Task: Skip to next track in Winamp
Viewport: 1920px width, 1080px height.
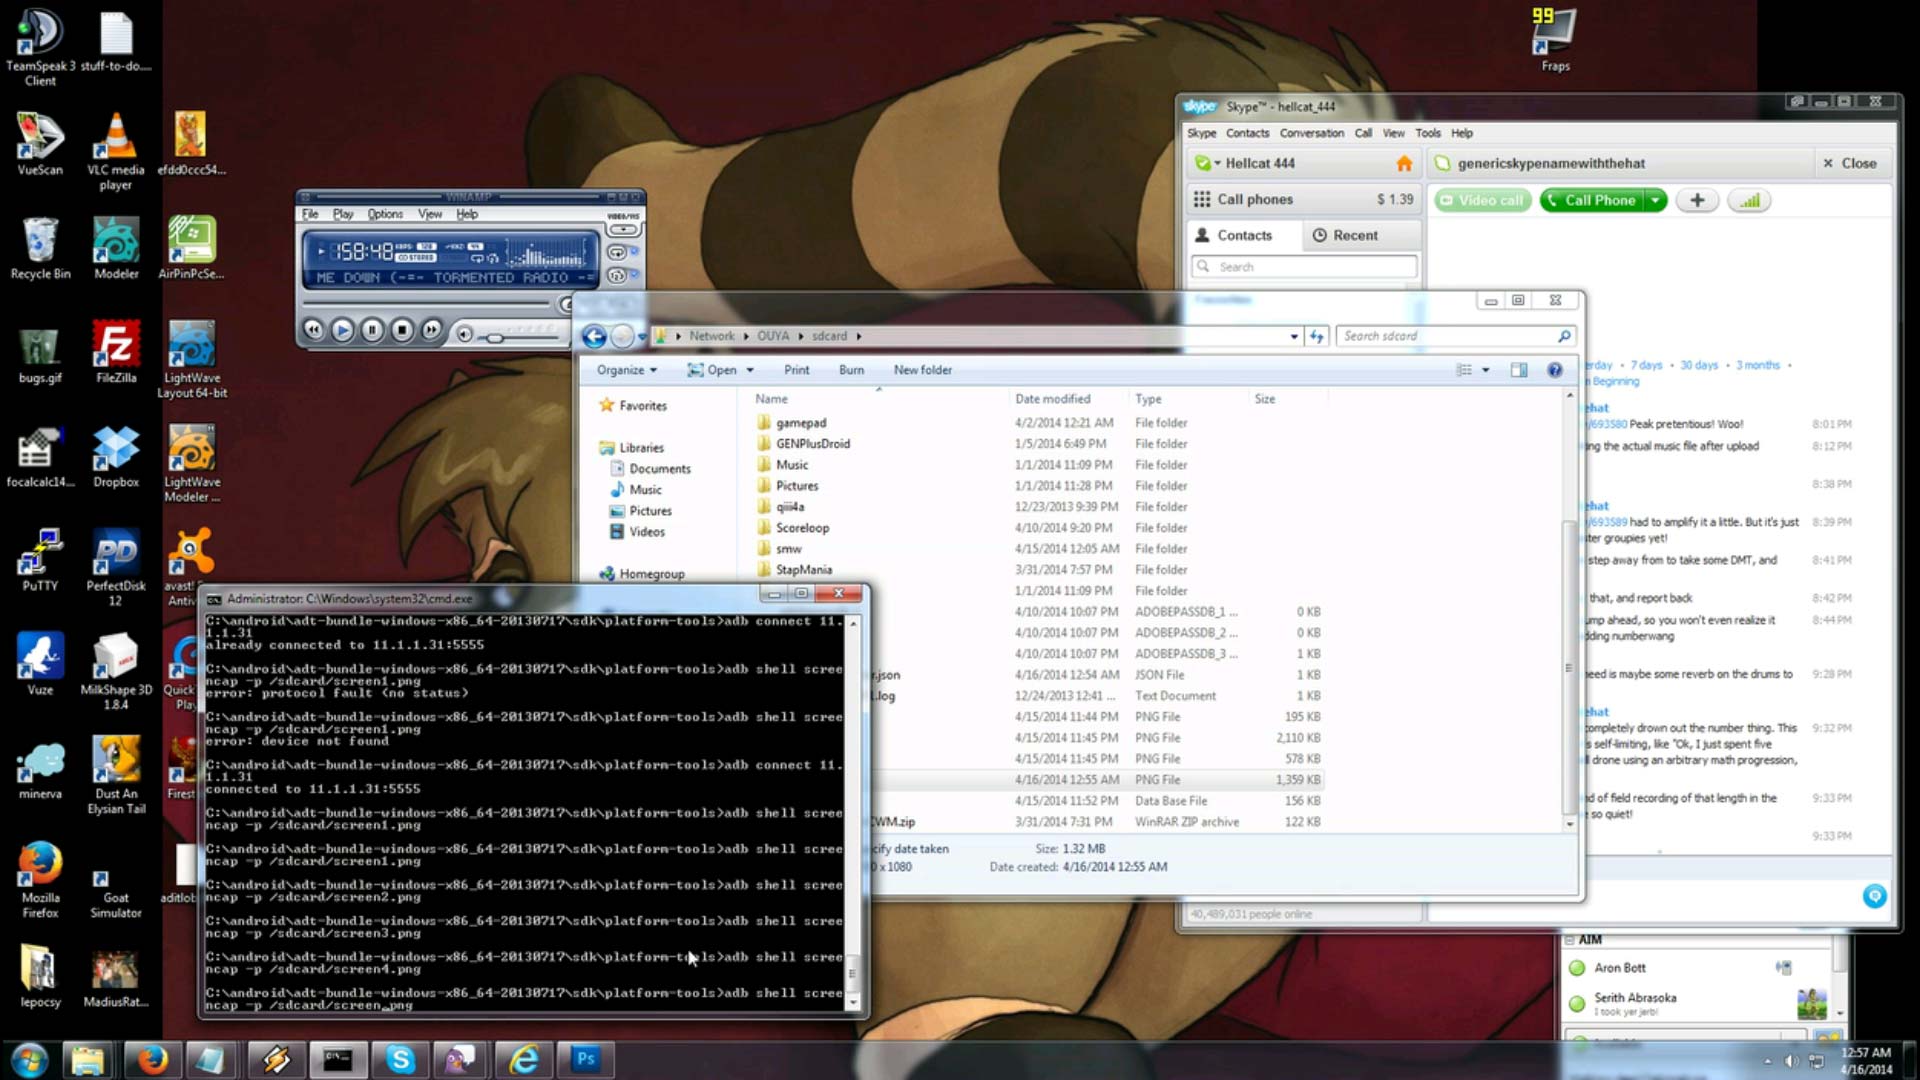Action: click(x=431, y=330)
